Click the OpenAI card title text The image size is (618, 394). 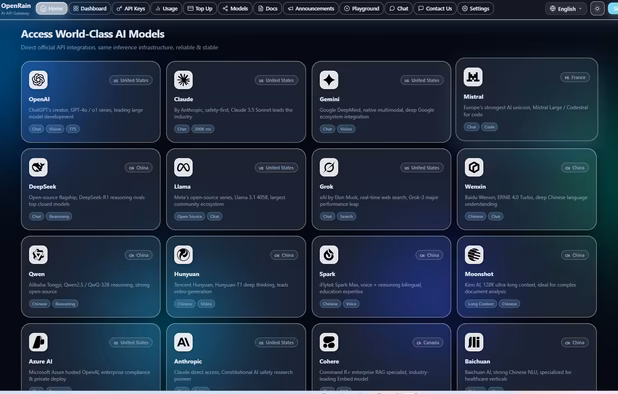coord(39,99)
